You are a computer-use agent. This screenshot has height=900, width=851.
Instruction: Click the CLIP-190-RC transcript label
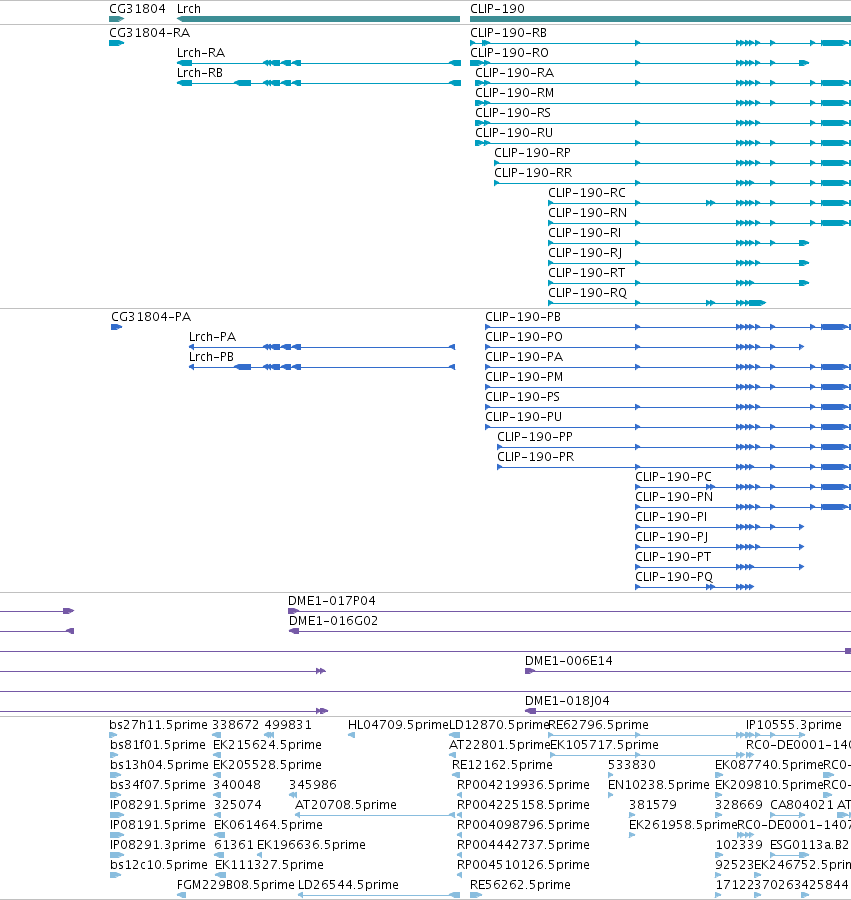pos(586,193)
